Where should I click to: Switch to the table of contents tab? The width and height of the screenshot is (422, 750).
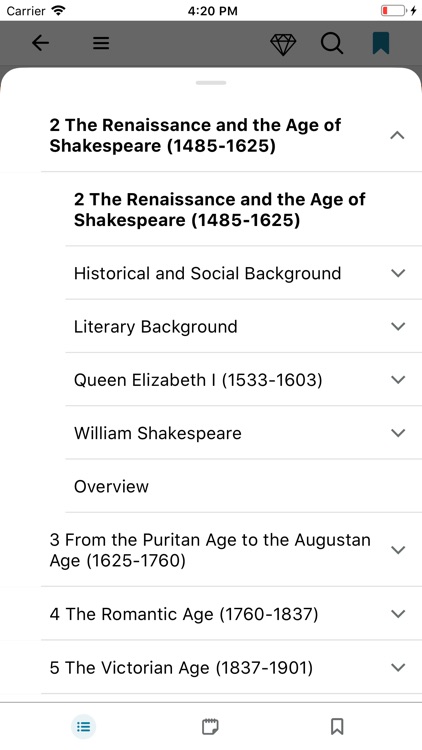[84, 727]
